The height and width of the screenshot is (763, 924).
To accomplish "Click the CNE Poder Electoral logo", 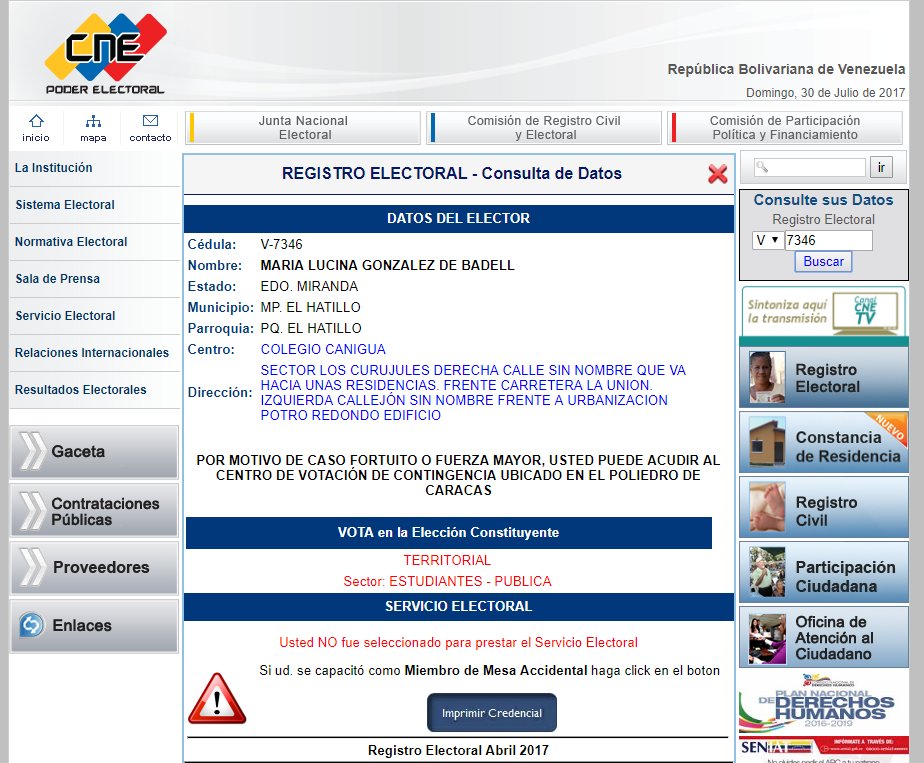I will [105, 54].
